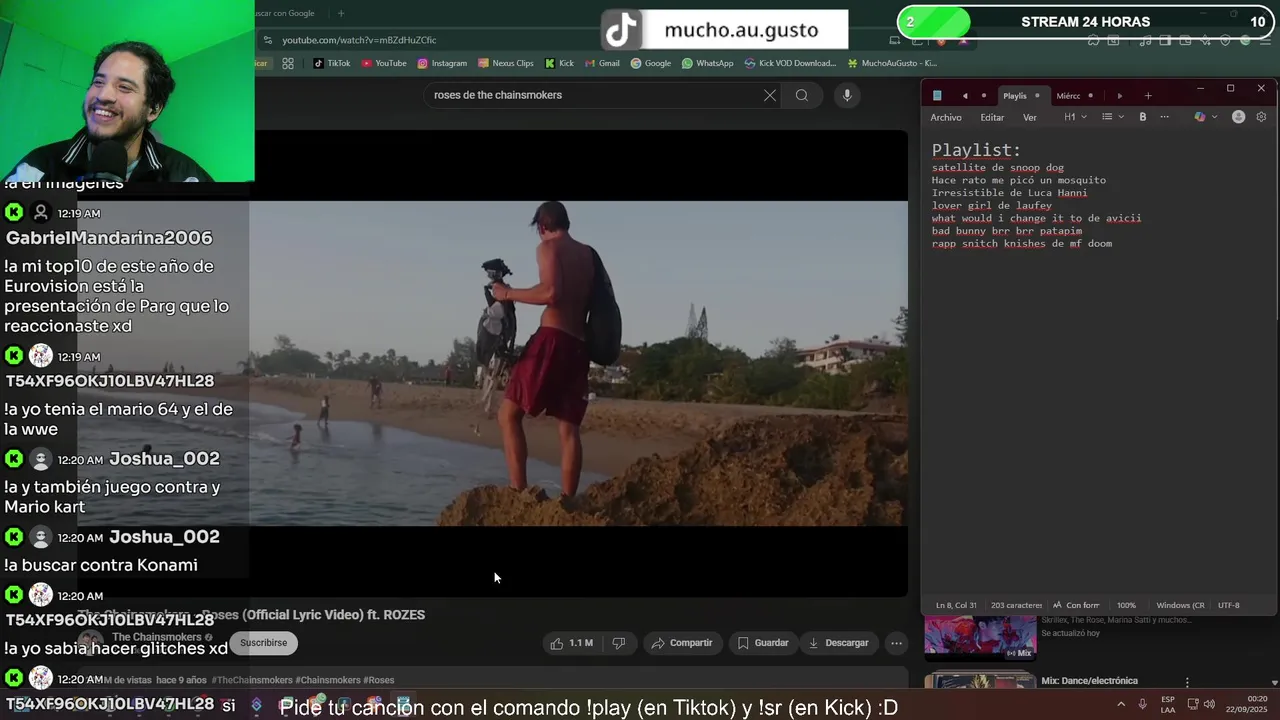This screenshot has height=720, width=1280.
Task: Open options for Mix: Dance/electrónica
Action: tap(1187, 682)
